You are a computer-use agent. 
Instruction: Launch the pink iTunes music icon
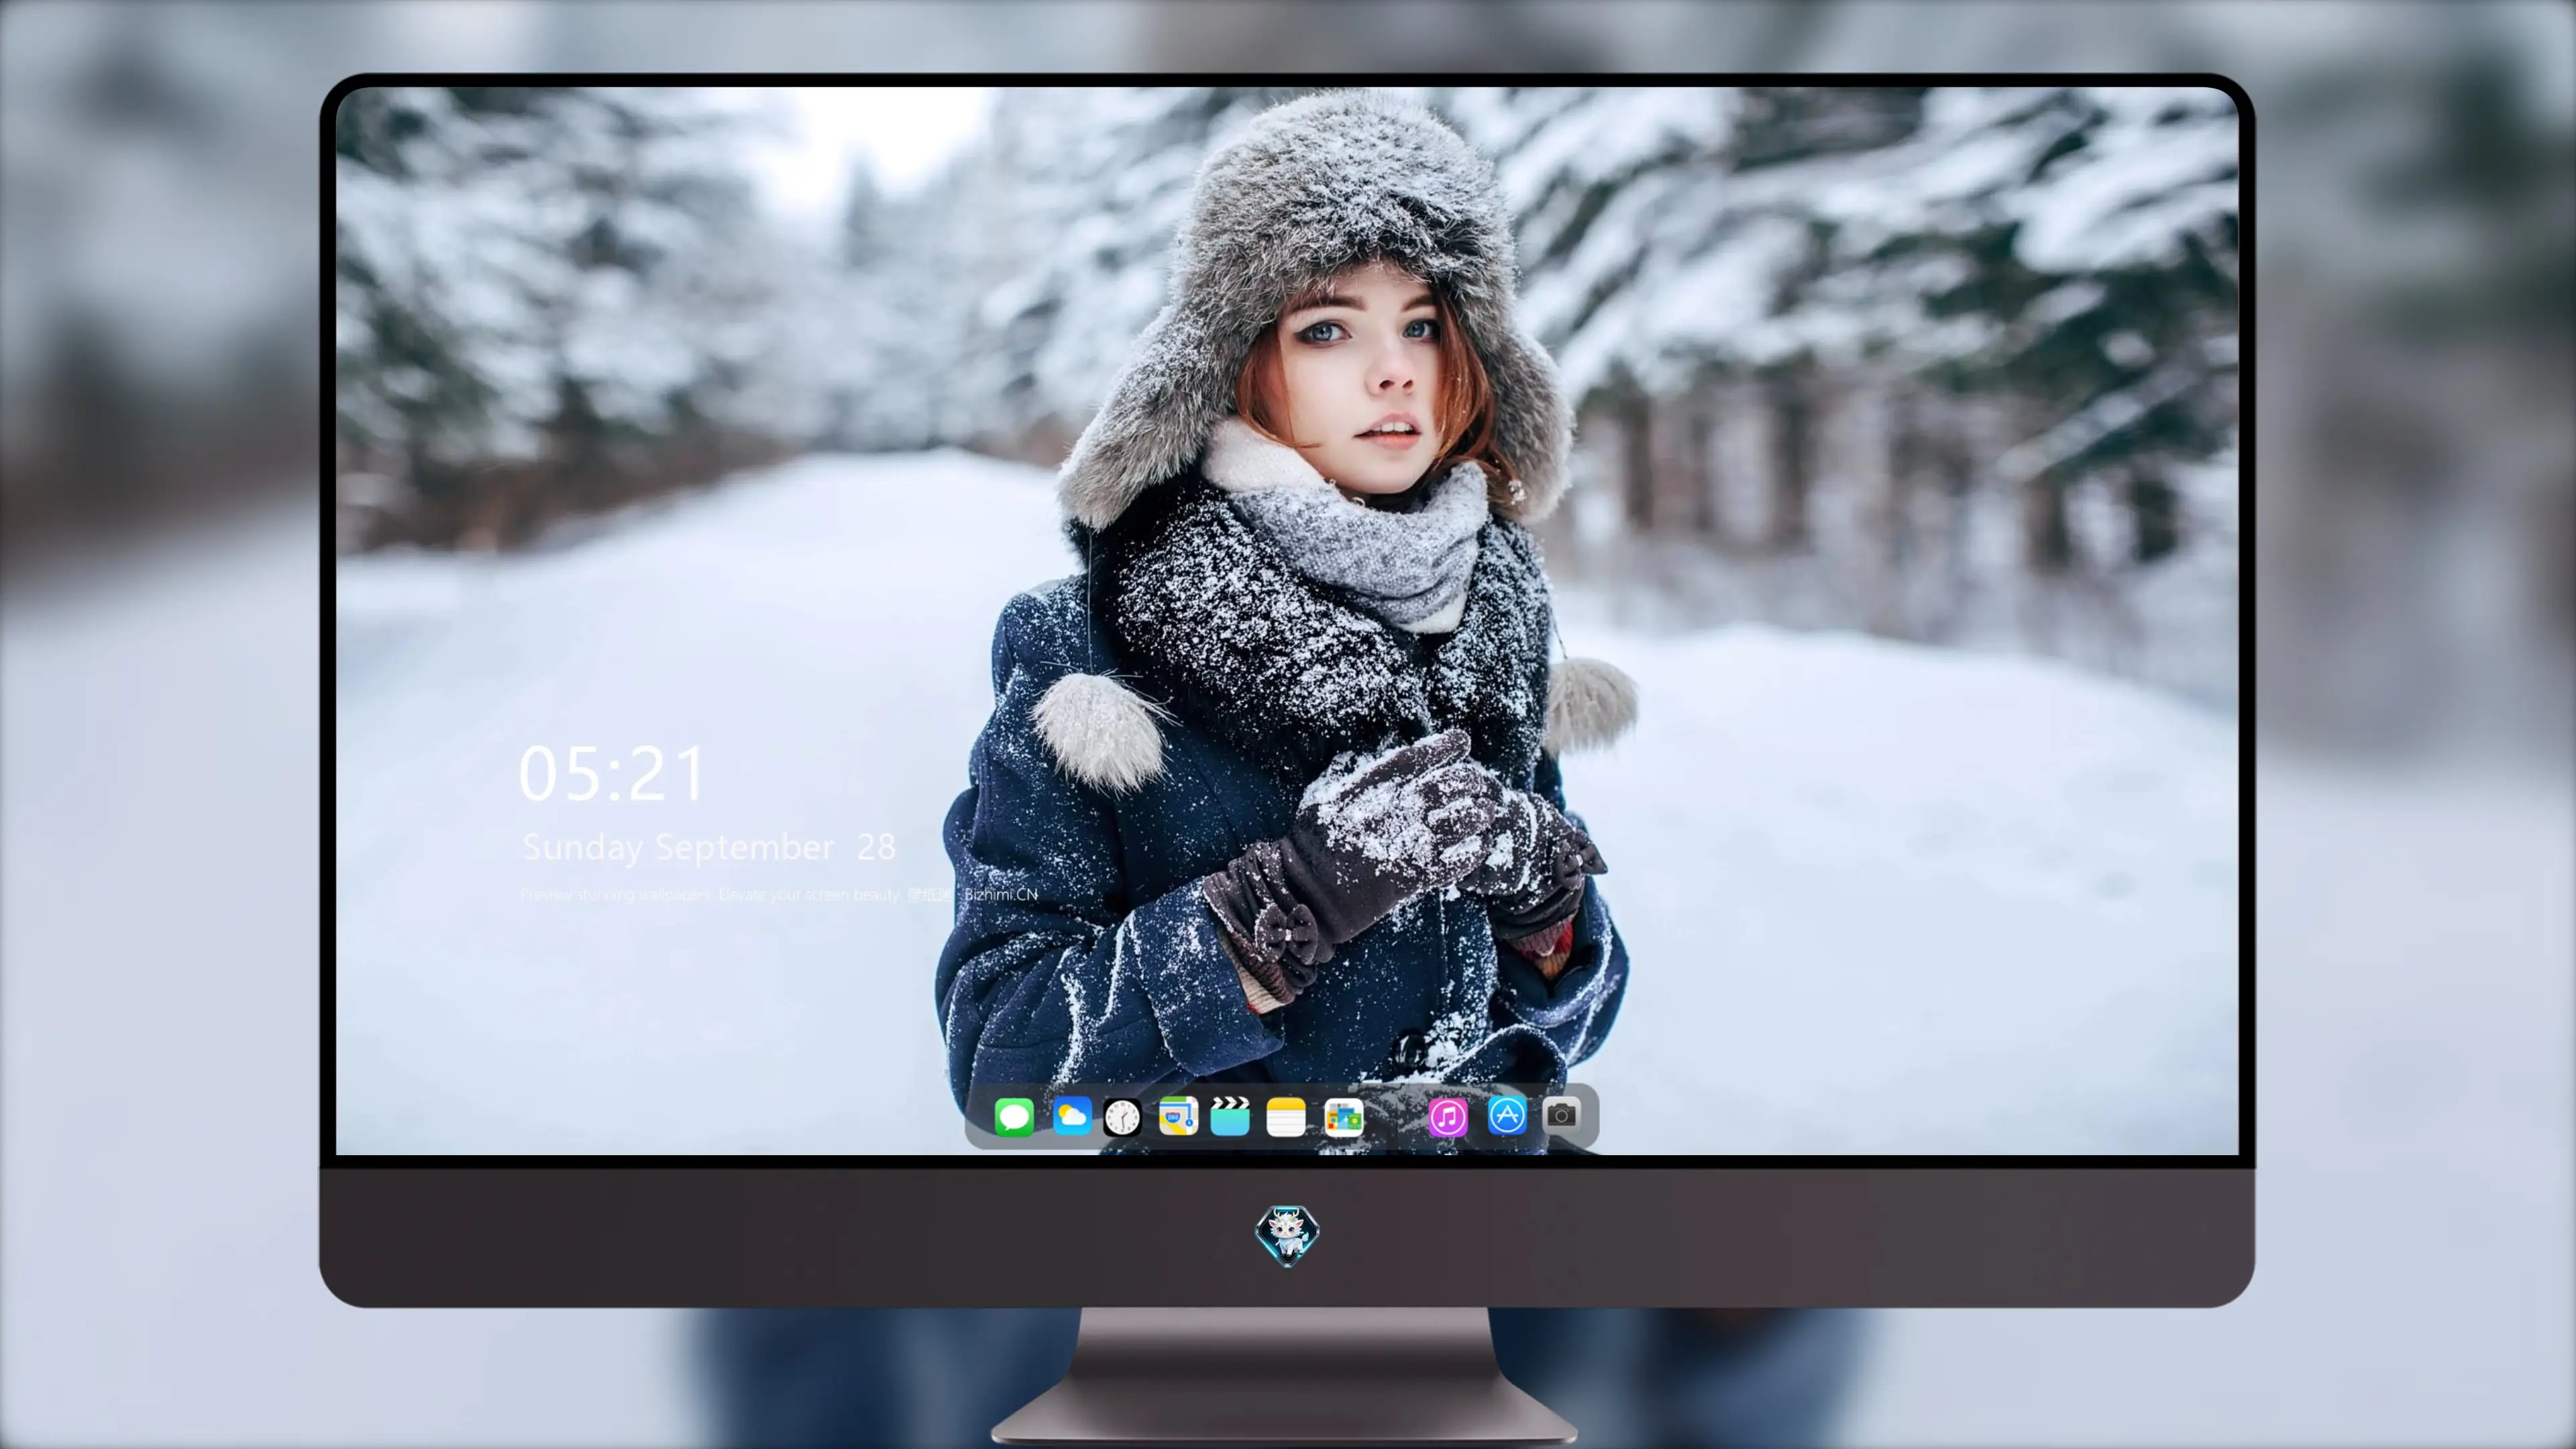[1448, 1117]
